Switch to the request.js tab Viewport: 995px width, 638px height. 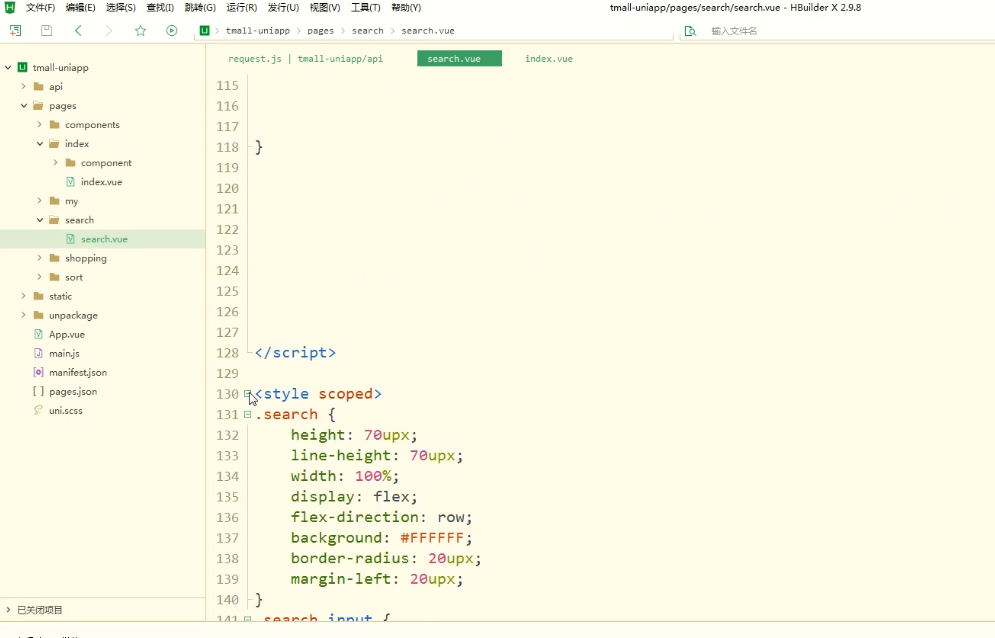pyautogui.click(x=305, y=58)
